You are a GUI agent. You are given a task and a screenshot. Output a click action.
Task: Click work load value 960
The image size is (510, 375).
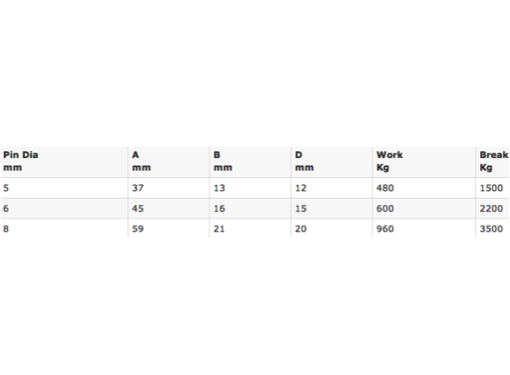click(385, 229)
